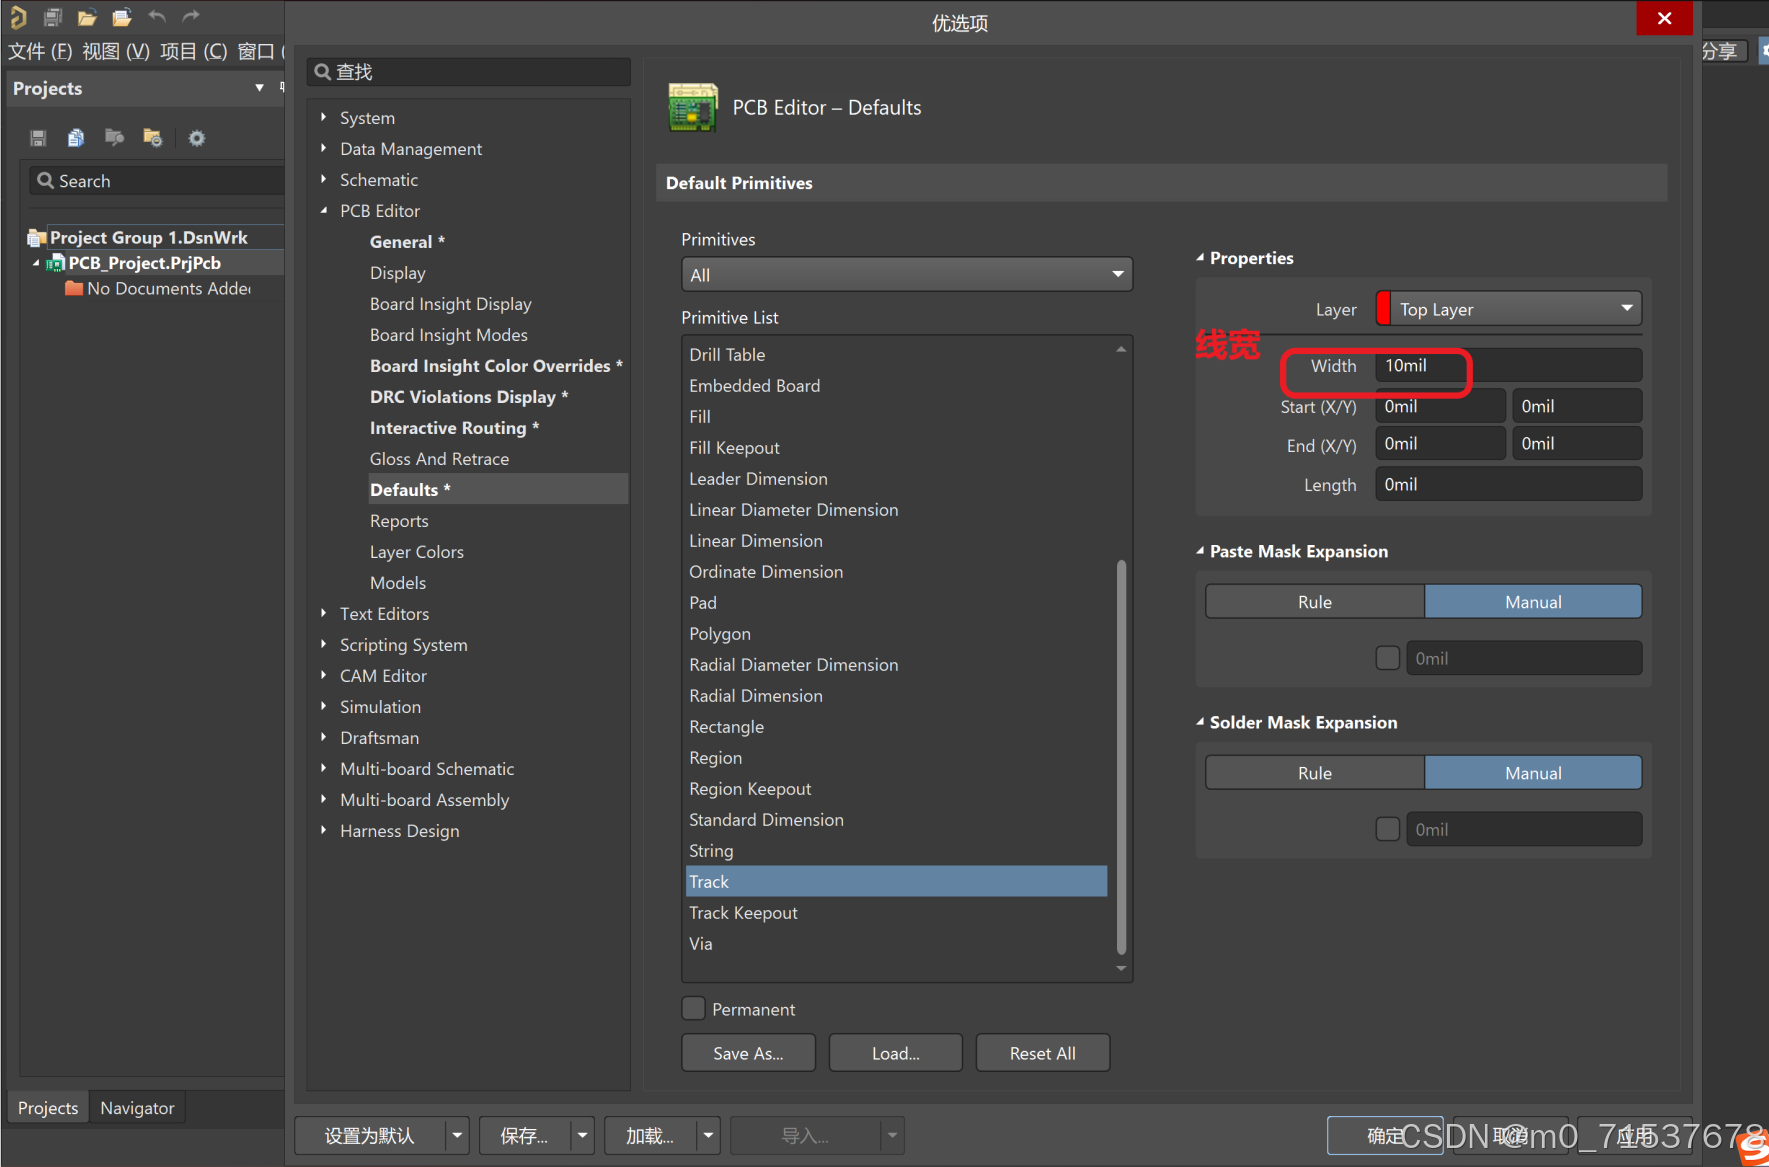Click the Save All documents toolbar icon
Image resolution: width=1769 pixels, height=1167 pixels.
53,17
